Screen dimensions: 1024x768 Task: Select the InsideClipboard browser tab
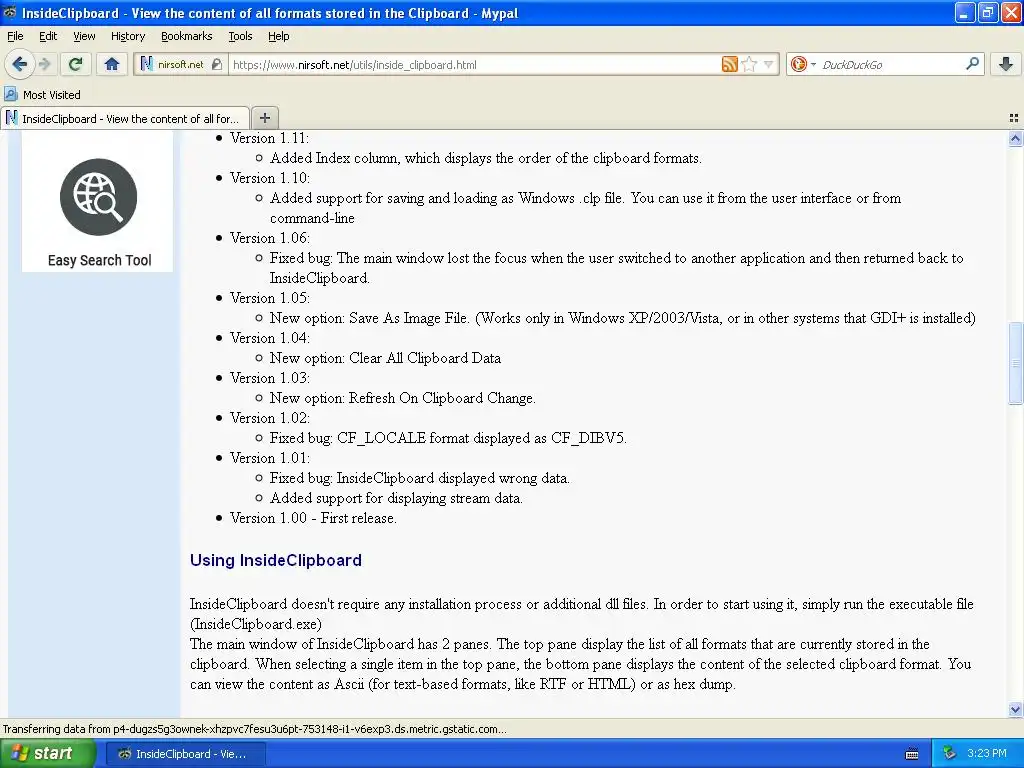tap(125, 118)
